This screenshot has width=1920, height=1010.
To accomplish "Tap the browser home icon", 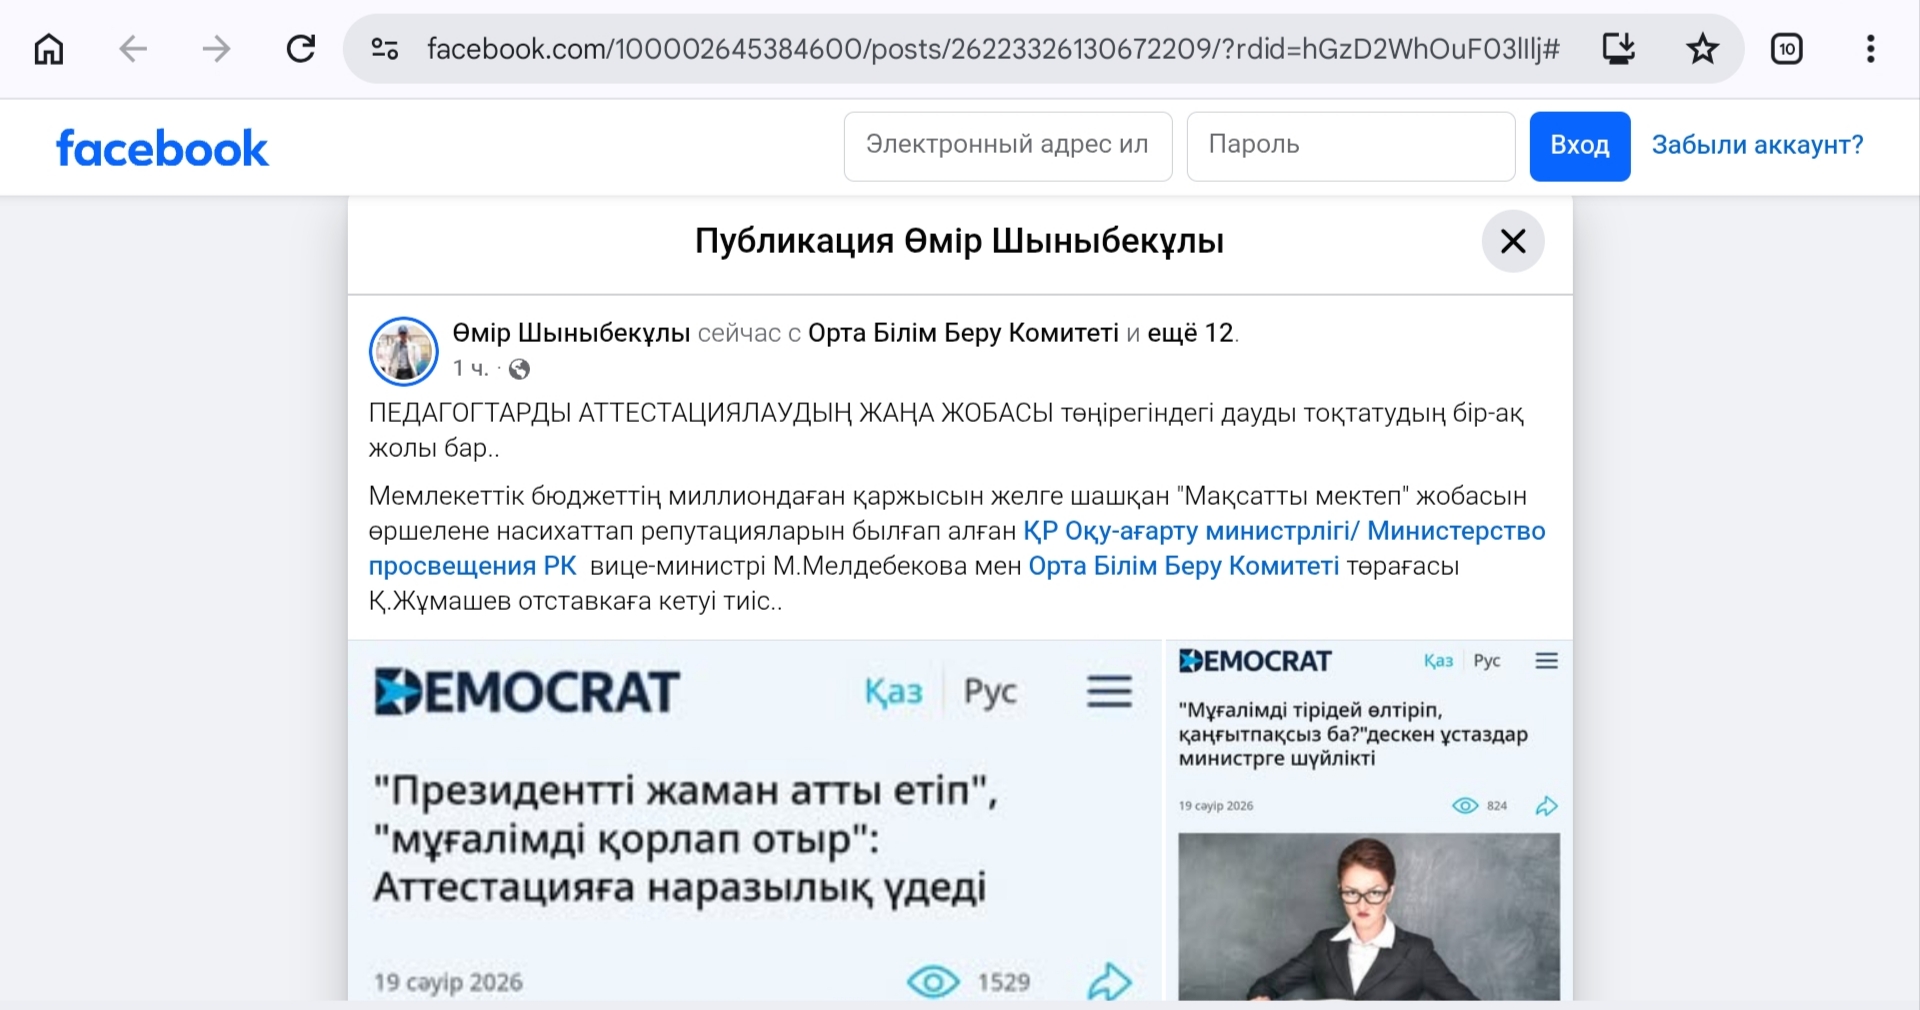I will (x=49, y=49).
